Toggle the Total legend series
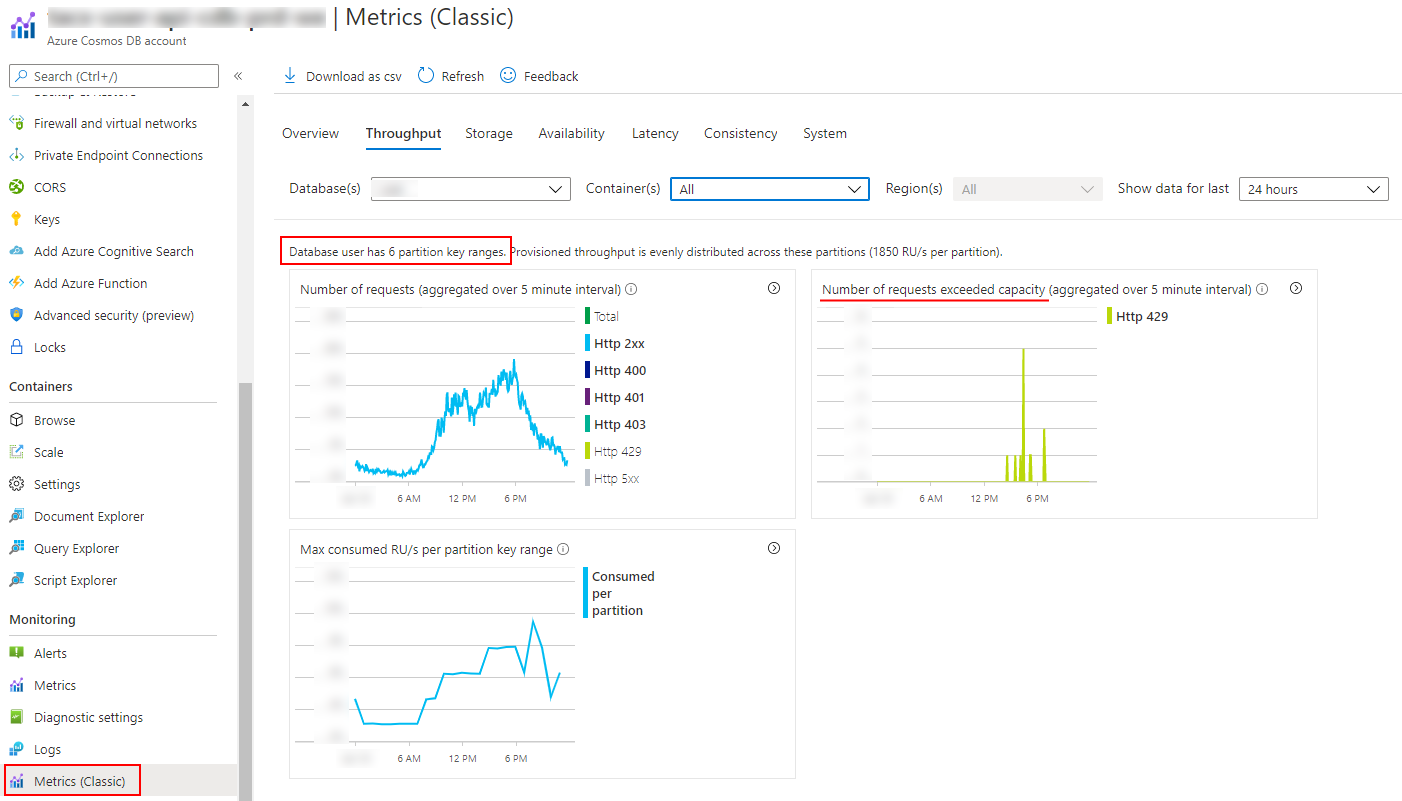This screenshot has width=1402, height=801. click(x=606, y=316)
